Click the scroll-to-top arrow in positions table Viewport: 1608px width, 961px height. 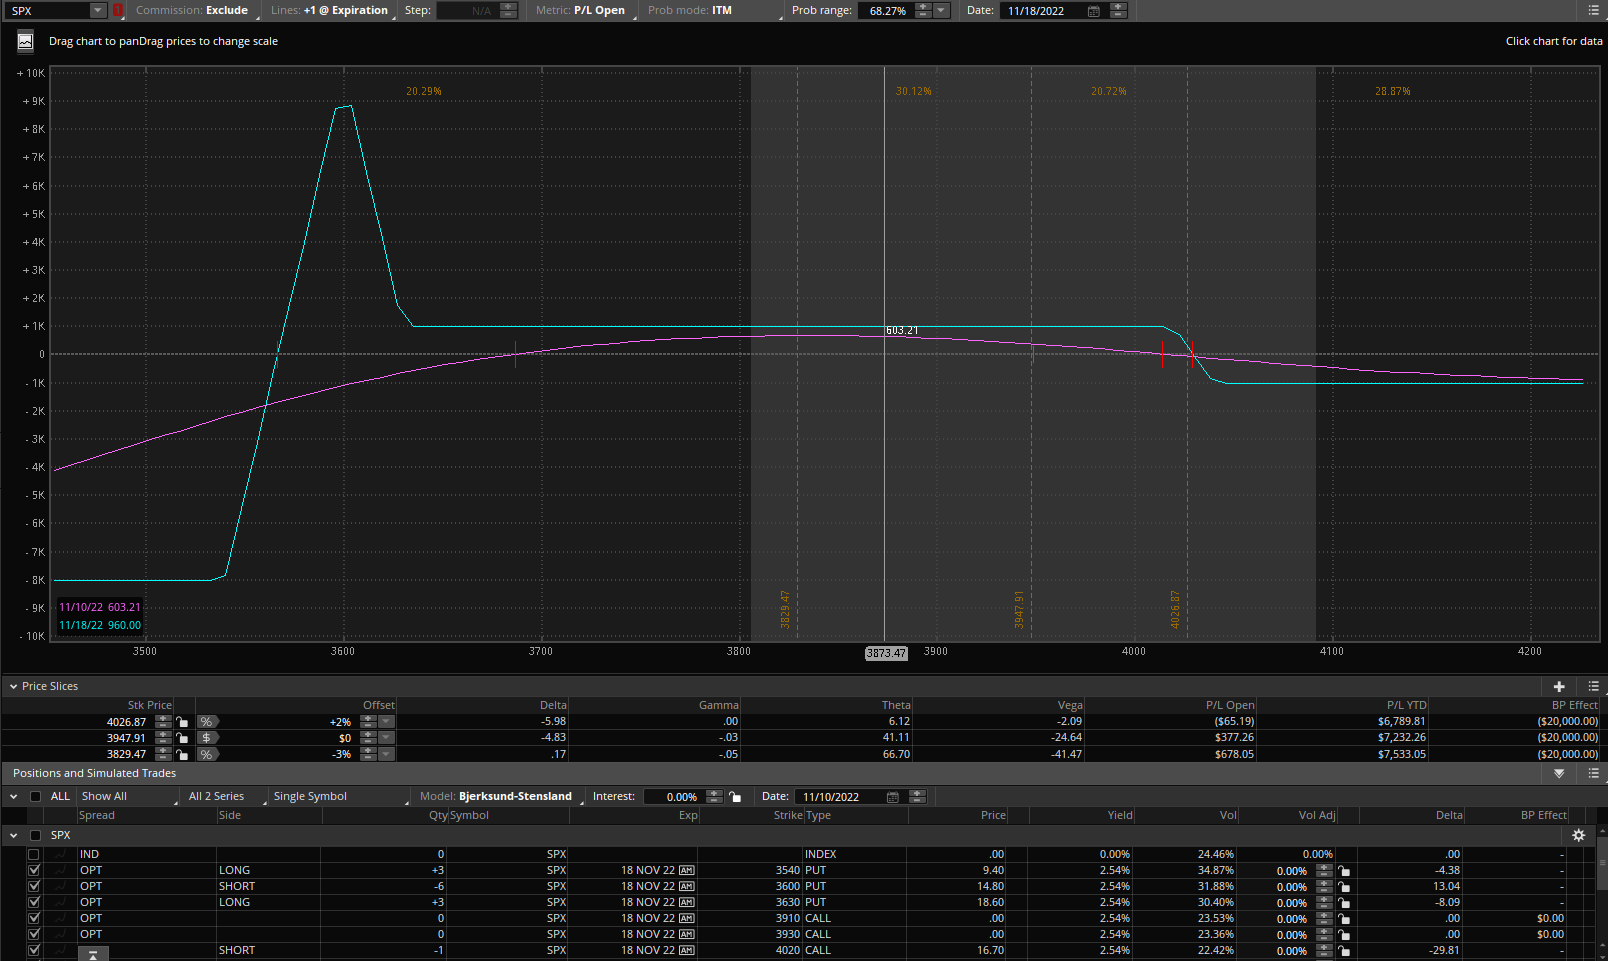pos(93,954)
